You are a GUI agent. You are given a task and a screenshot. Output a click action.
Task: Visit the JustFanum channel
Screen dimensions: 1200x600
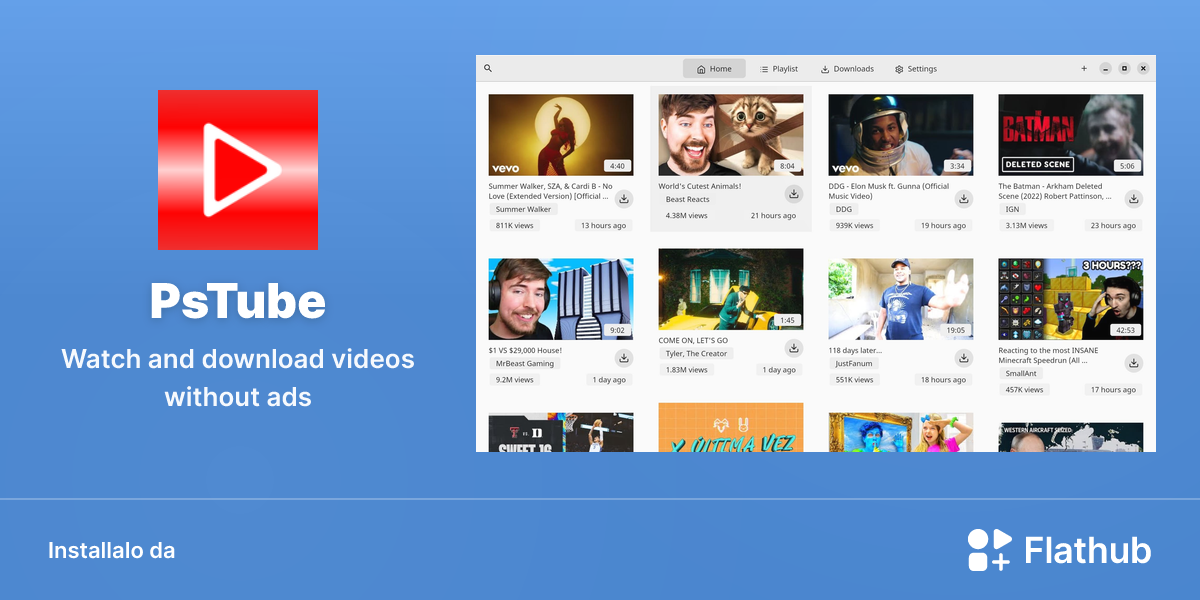[x=854, y=364]
